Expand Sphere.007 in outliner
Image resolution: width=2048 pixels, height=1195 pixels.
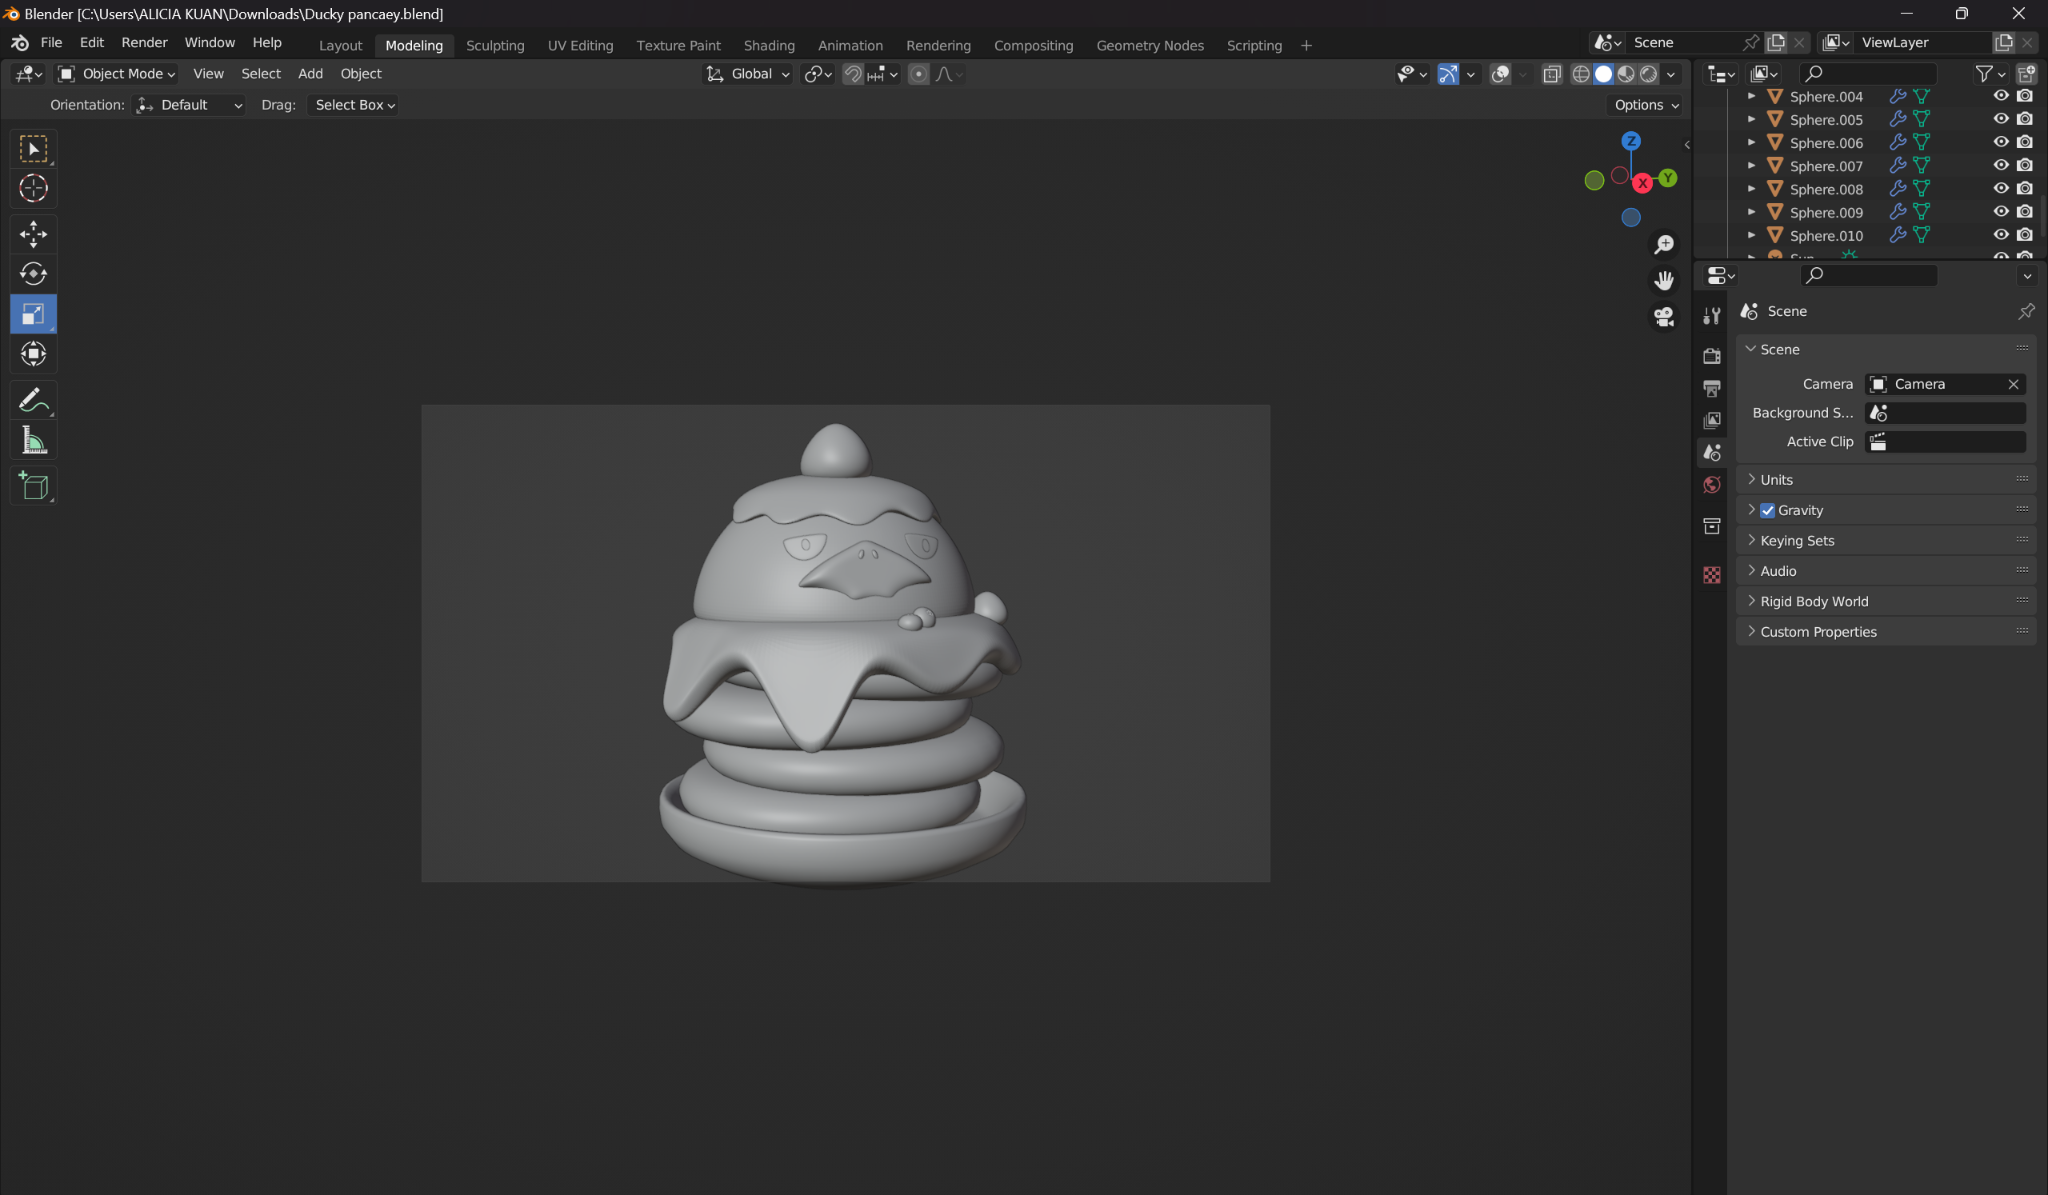(1751, 166)
